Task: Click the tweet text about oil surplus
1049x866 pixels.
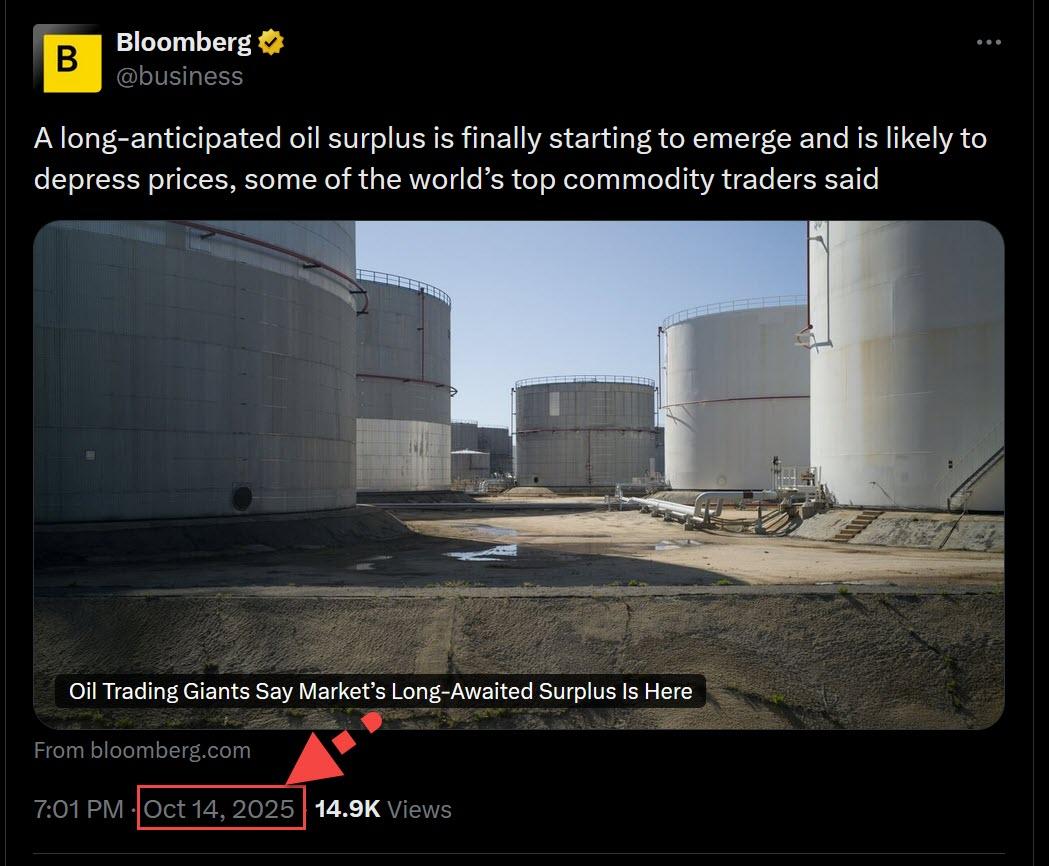Action: click(x=510, y=159)
